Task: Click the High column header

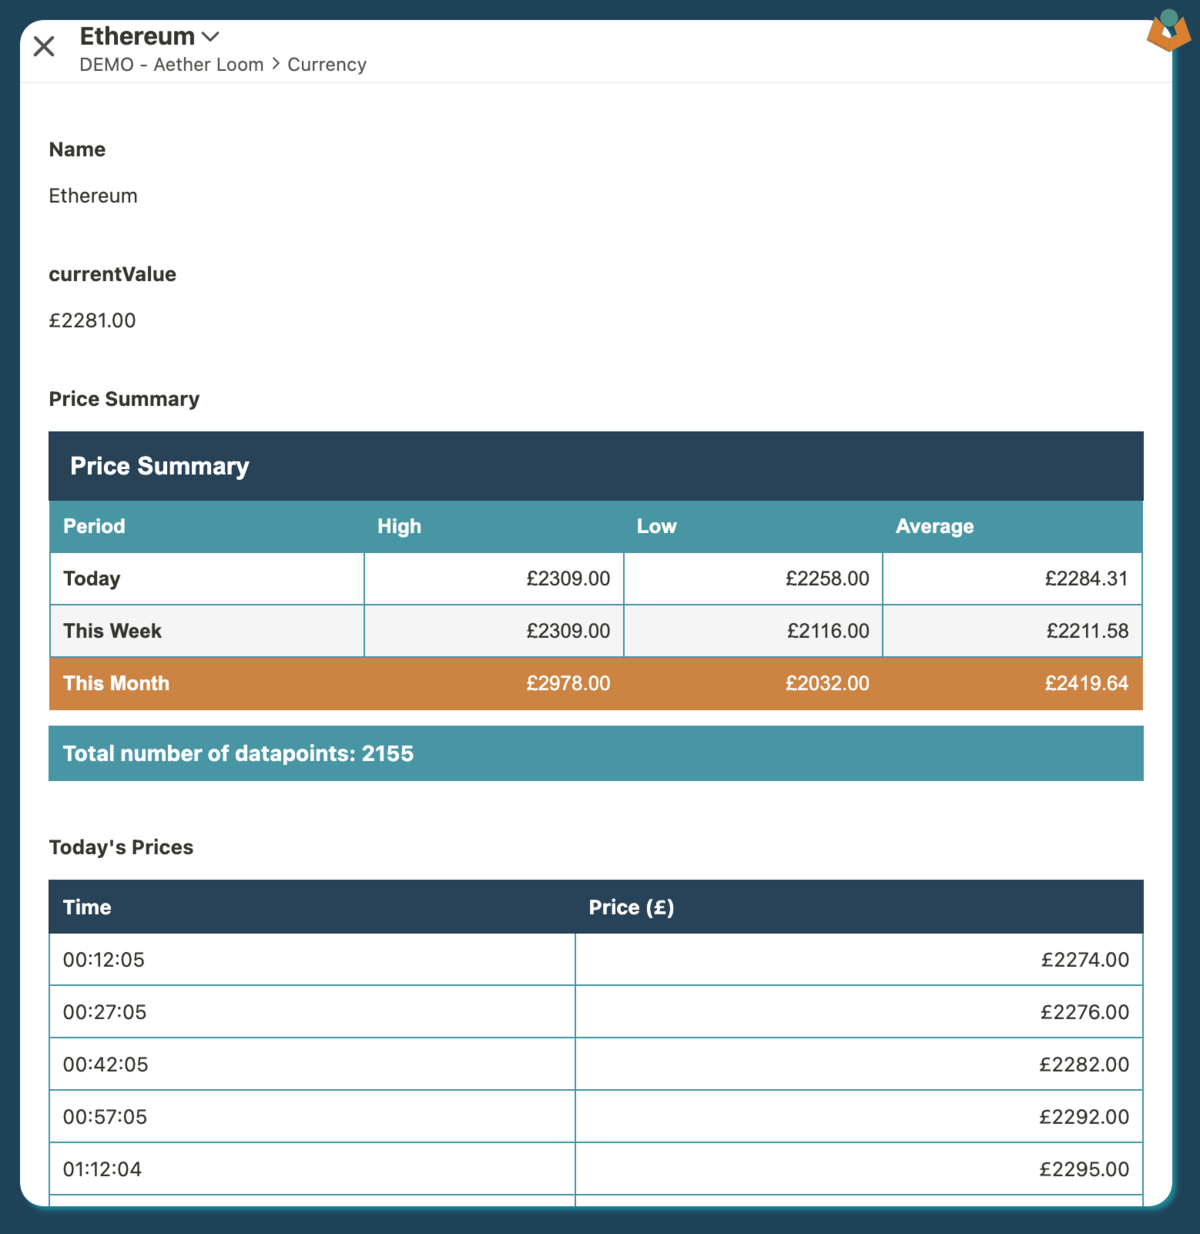Action: pos(399,526)
